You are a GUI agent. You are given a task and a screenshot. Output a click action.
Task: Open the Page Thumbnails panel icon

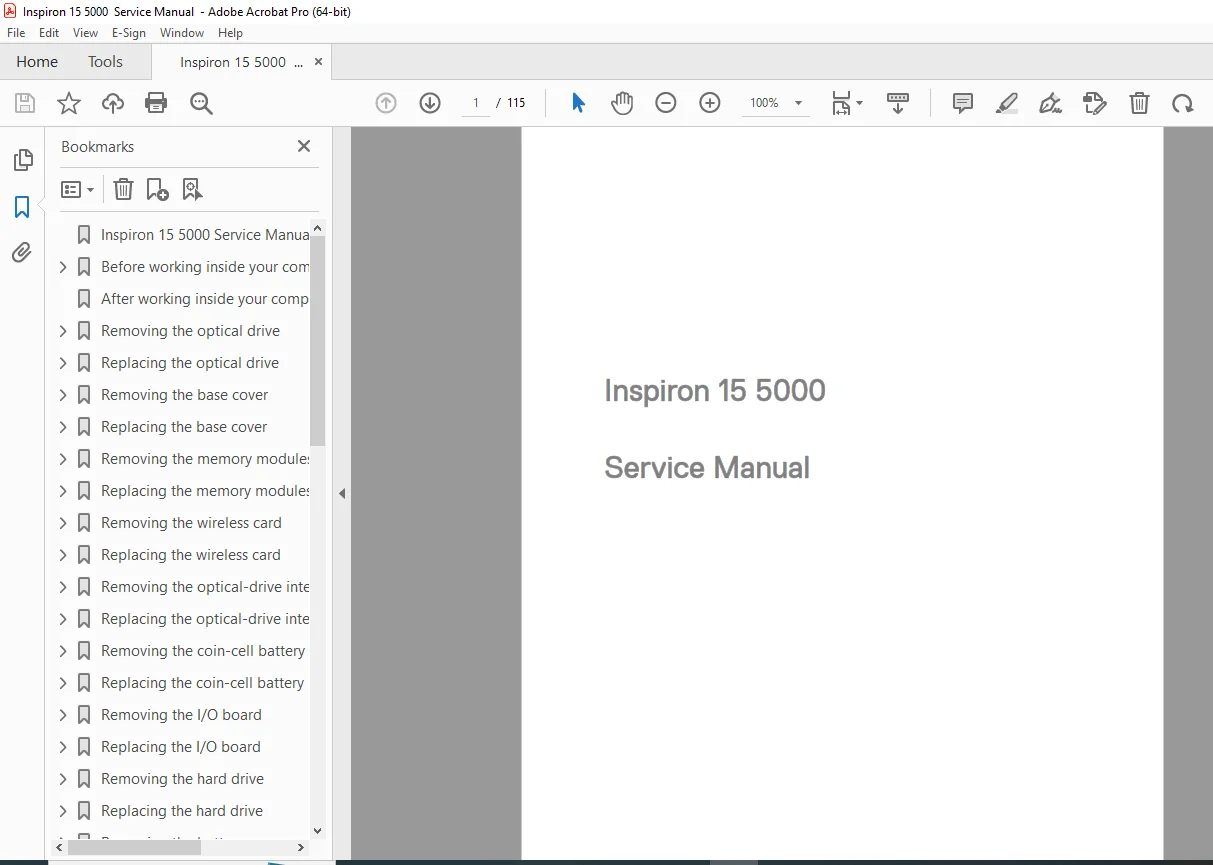(x=22, y=160)
